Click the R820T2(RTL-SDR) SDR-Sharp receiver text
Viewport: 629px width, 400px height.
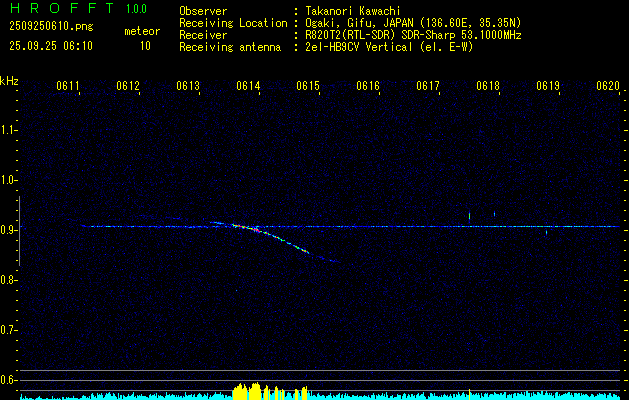(x=413, y=35)
